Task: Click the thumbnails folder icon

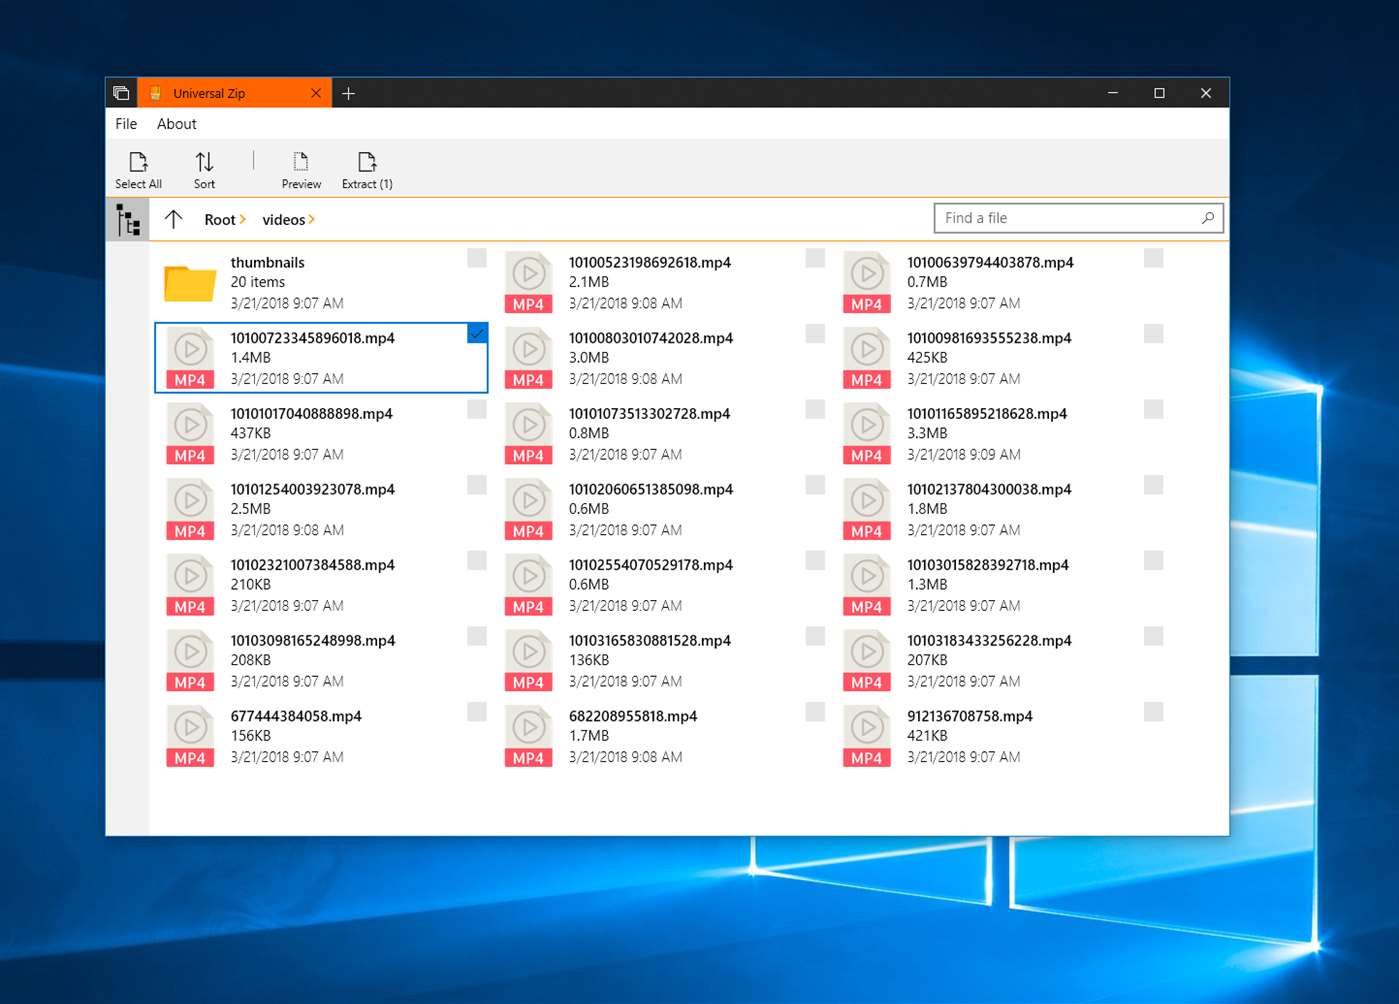Action: [x=190, y=283]
